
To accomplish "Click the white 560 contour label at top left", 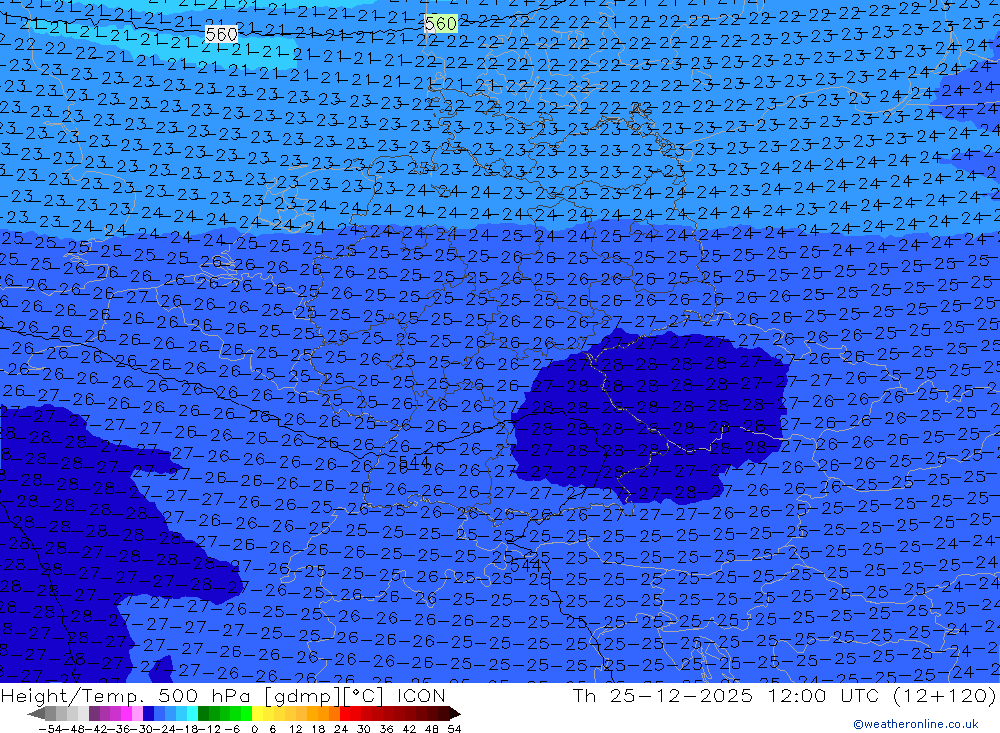I will pyautogui.click(x=221, y=34).
